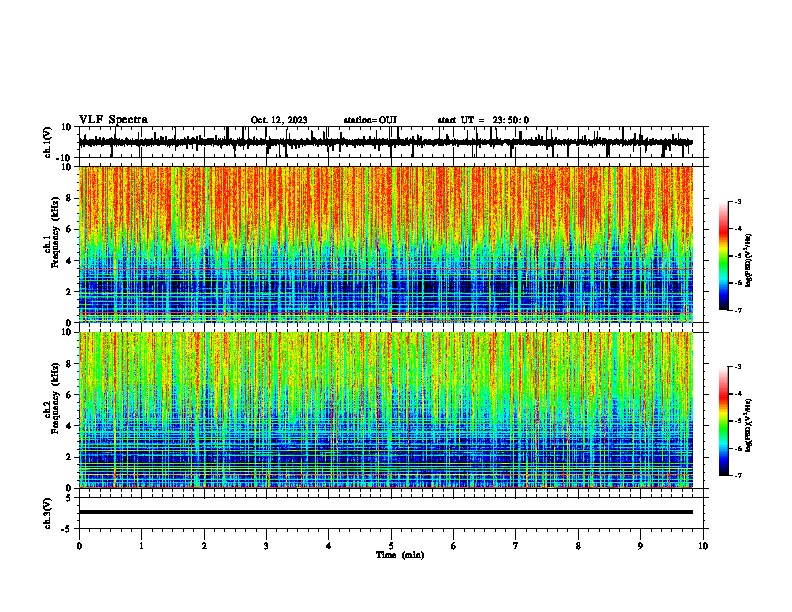Click time axis tick label "1"

point(141,546)
